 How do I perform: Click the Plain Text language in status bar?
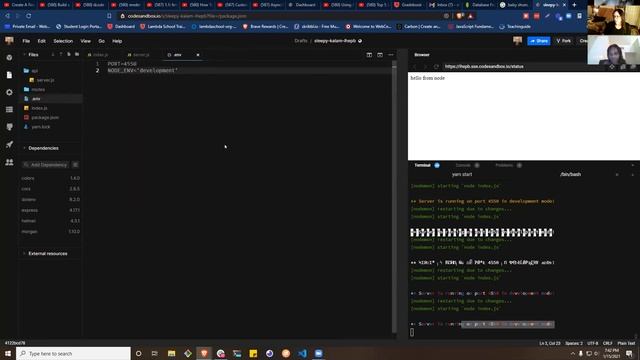click(626, 343)
